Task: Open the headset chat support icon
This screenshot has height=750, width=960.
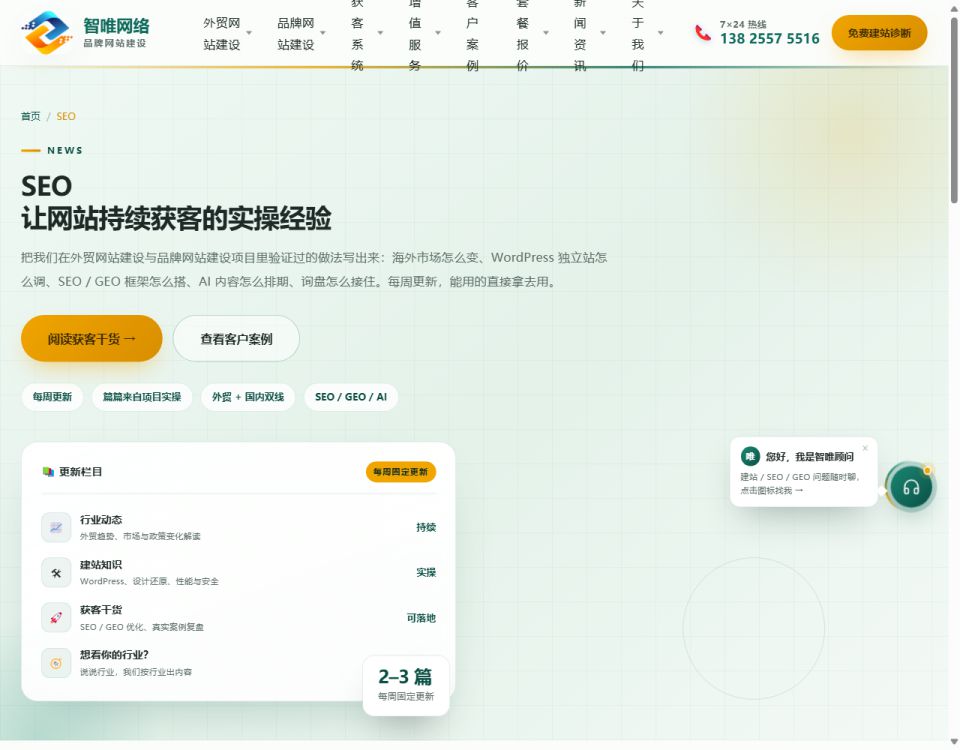Action: 910,487
